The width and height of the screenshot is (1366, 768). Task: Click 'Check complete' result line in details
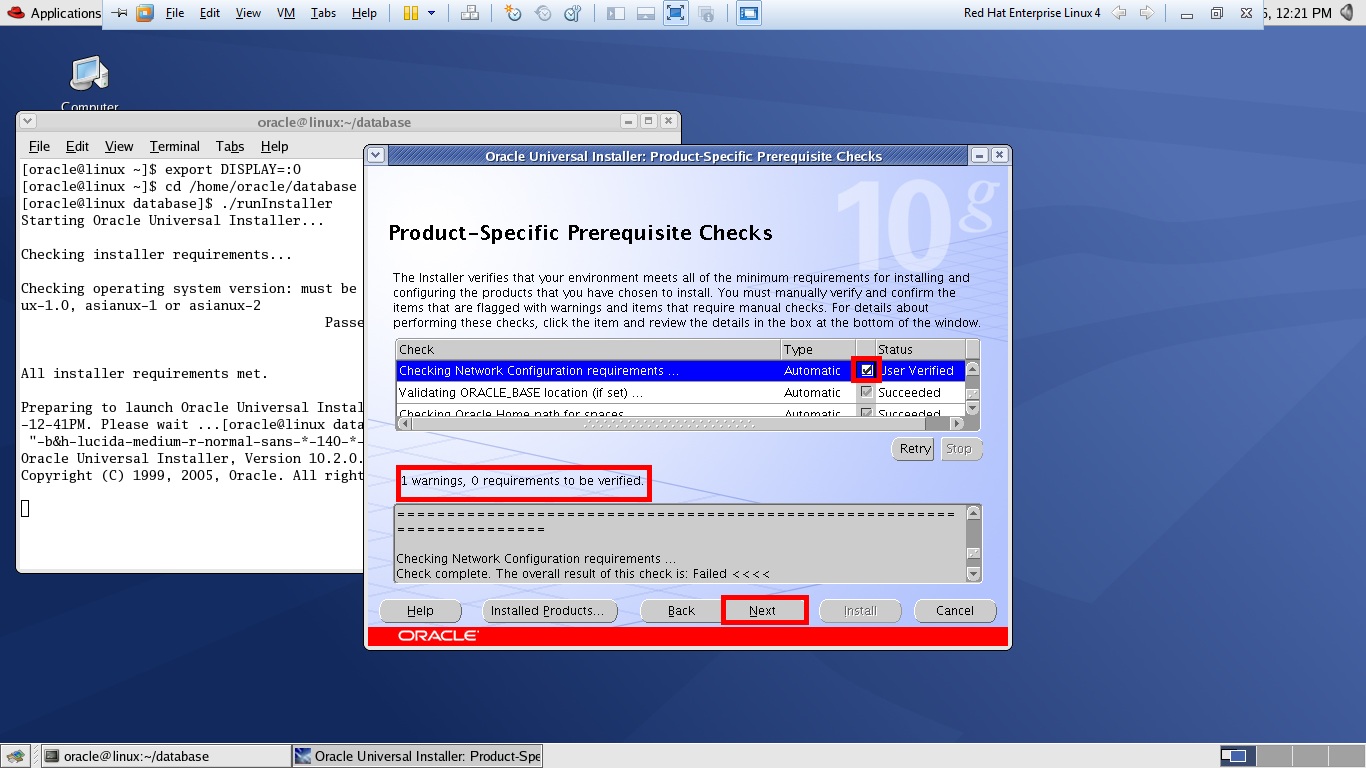coord(583,574)
